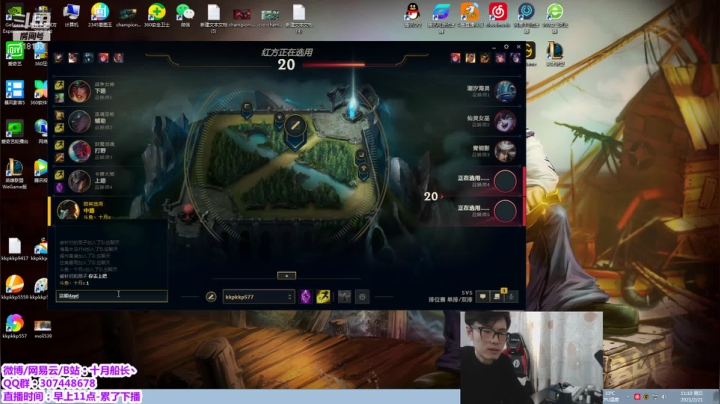Open the League of Legends desktop shortcut

[555, 54]
